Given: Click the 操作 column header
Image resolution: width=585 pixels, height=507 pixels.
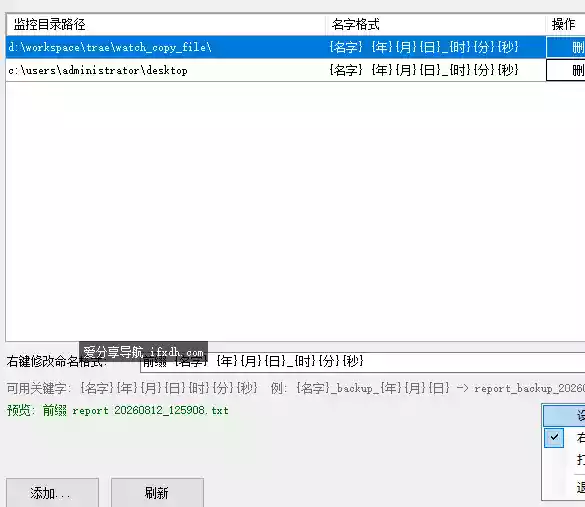Looking at the screenshot, I should tap(565, 25).
